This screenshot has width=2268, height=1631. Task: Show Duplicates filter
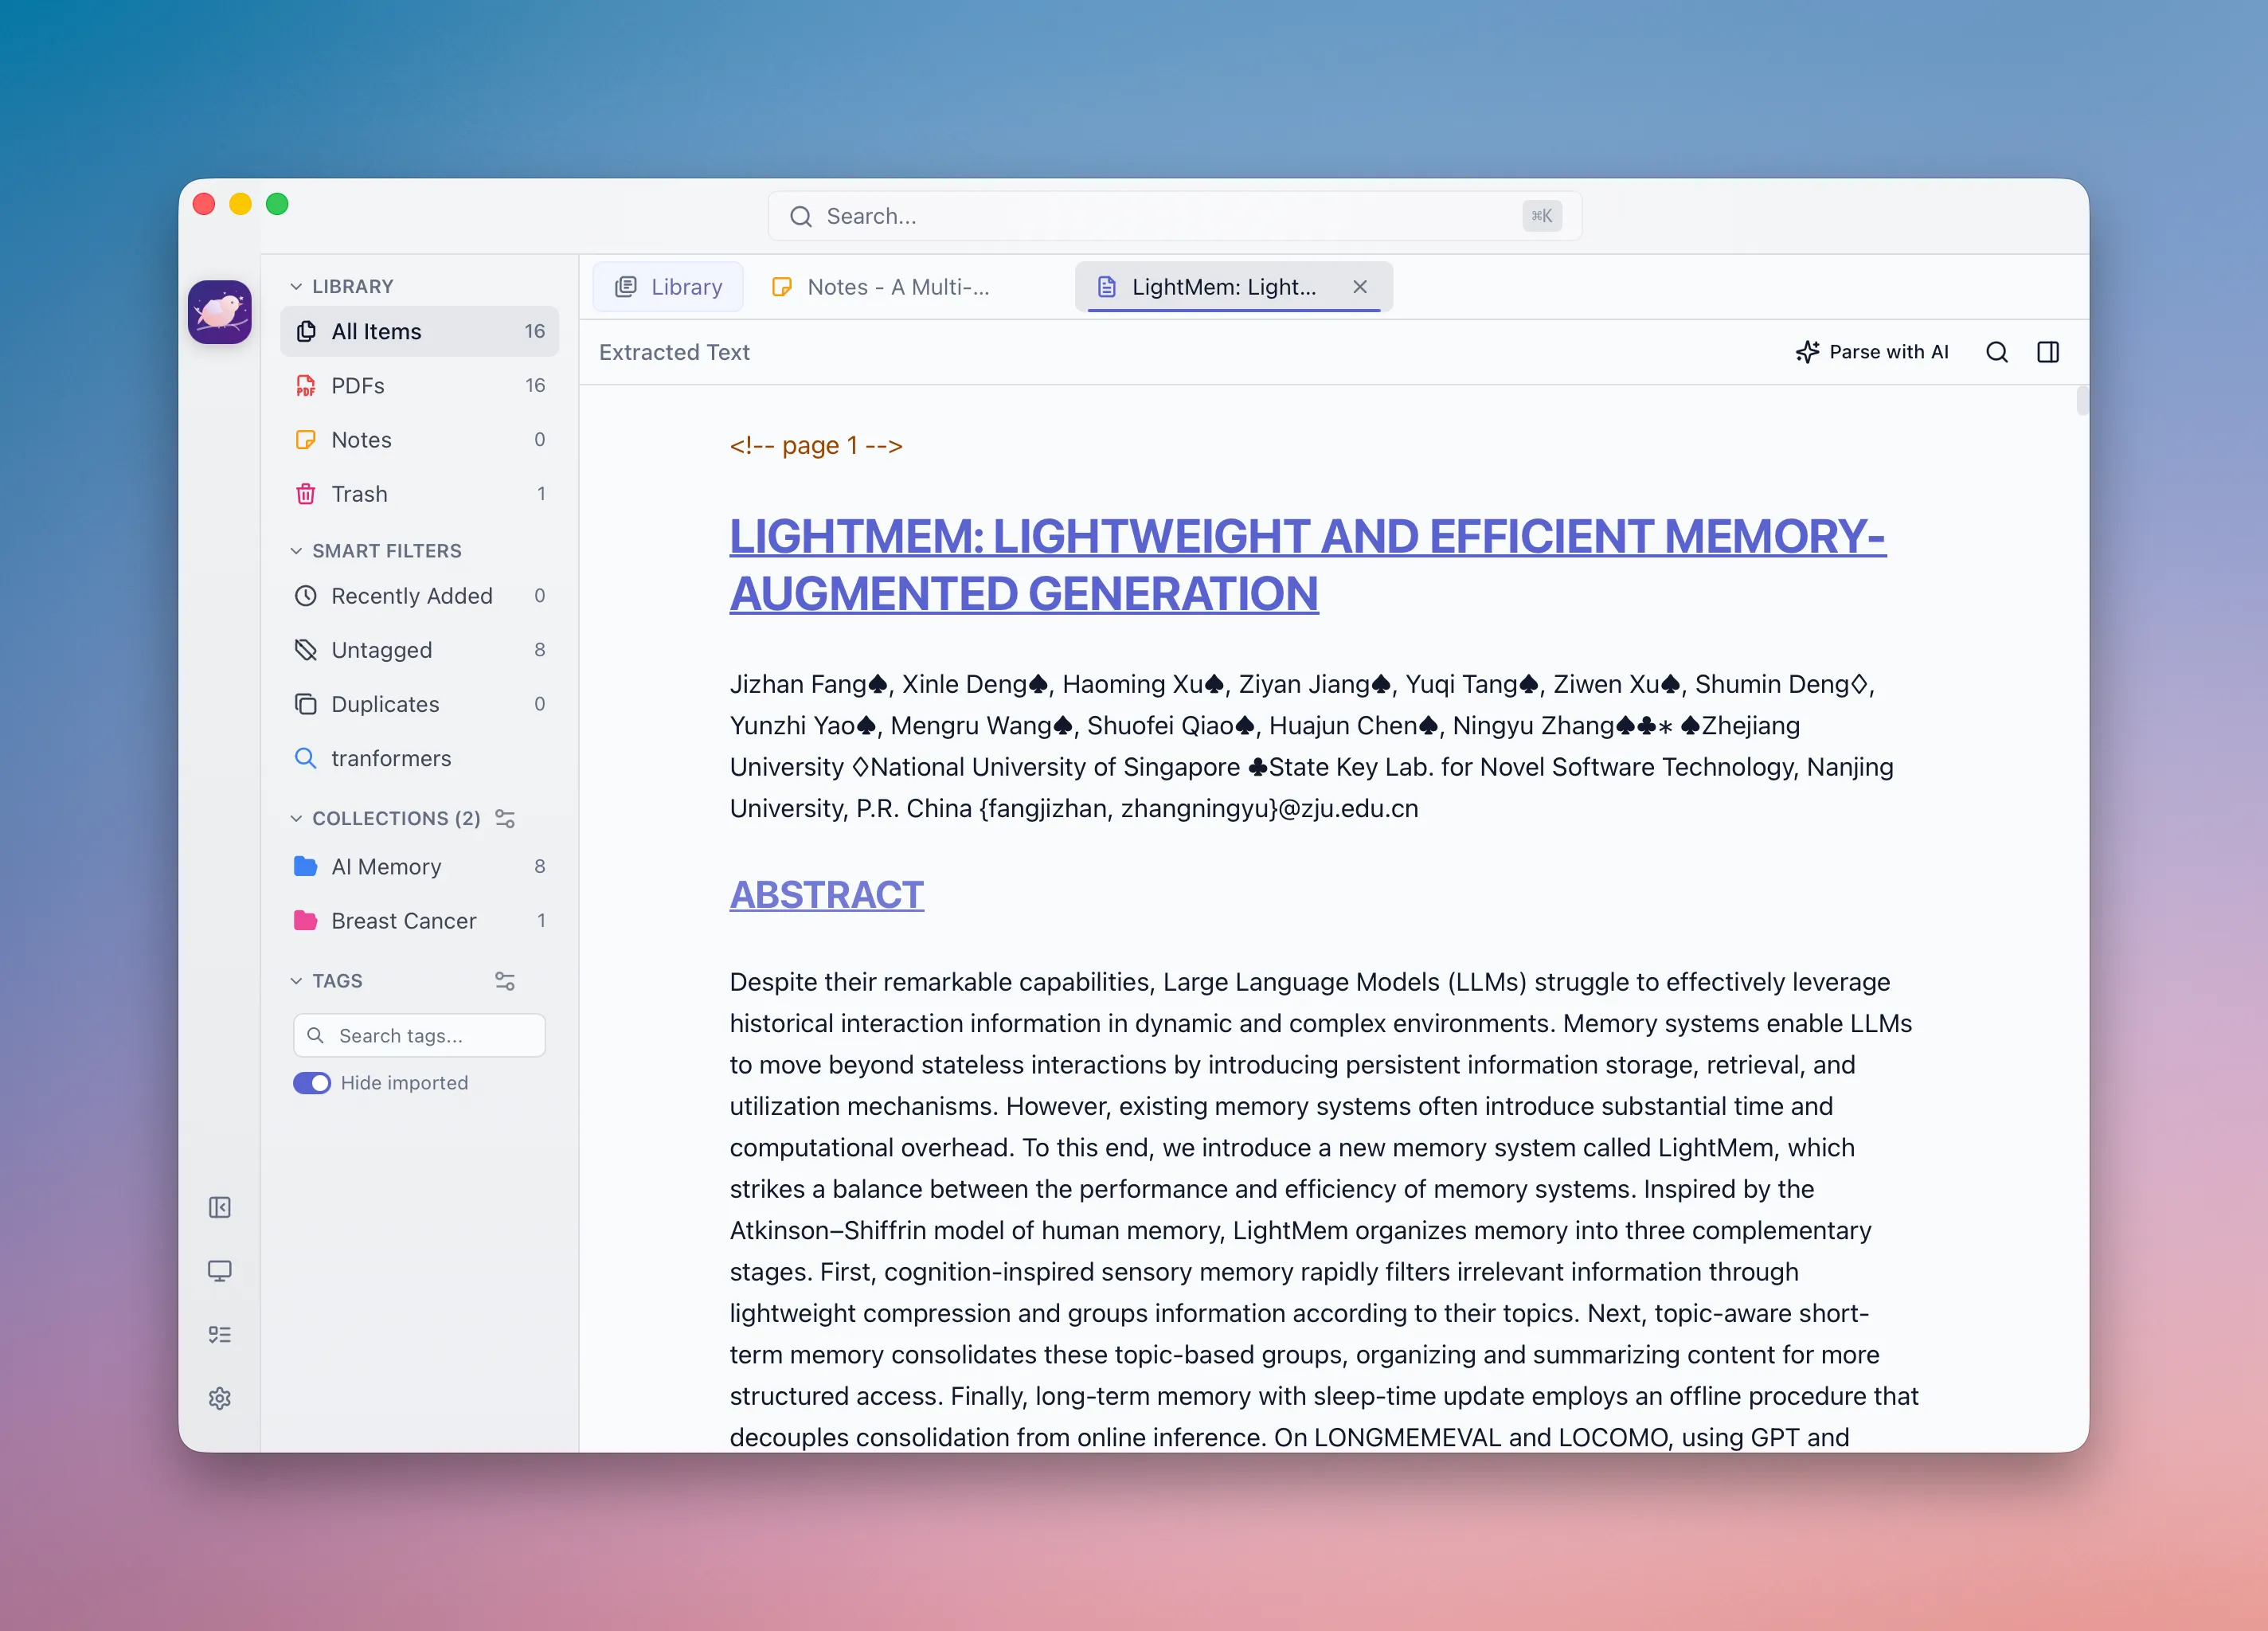coord(419,704)
